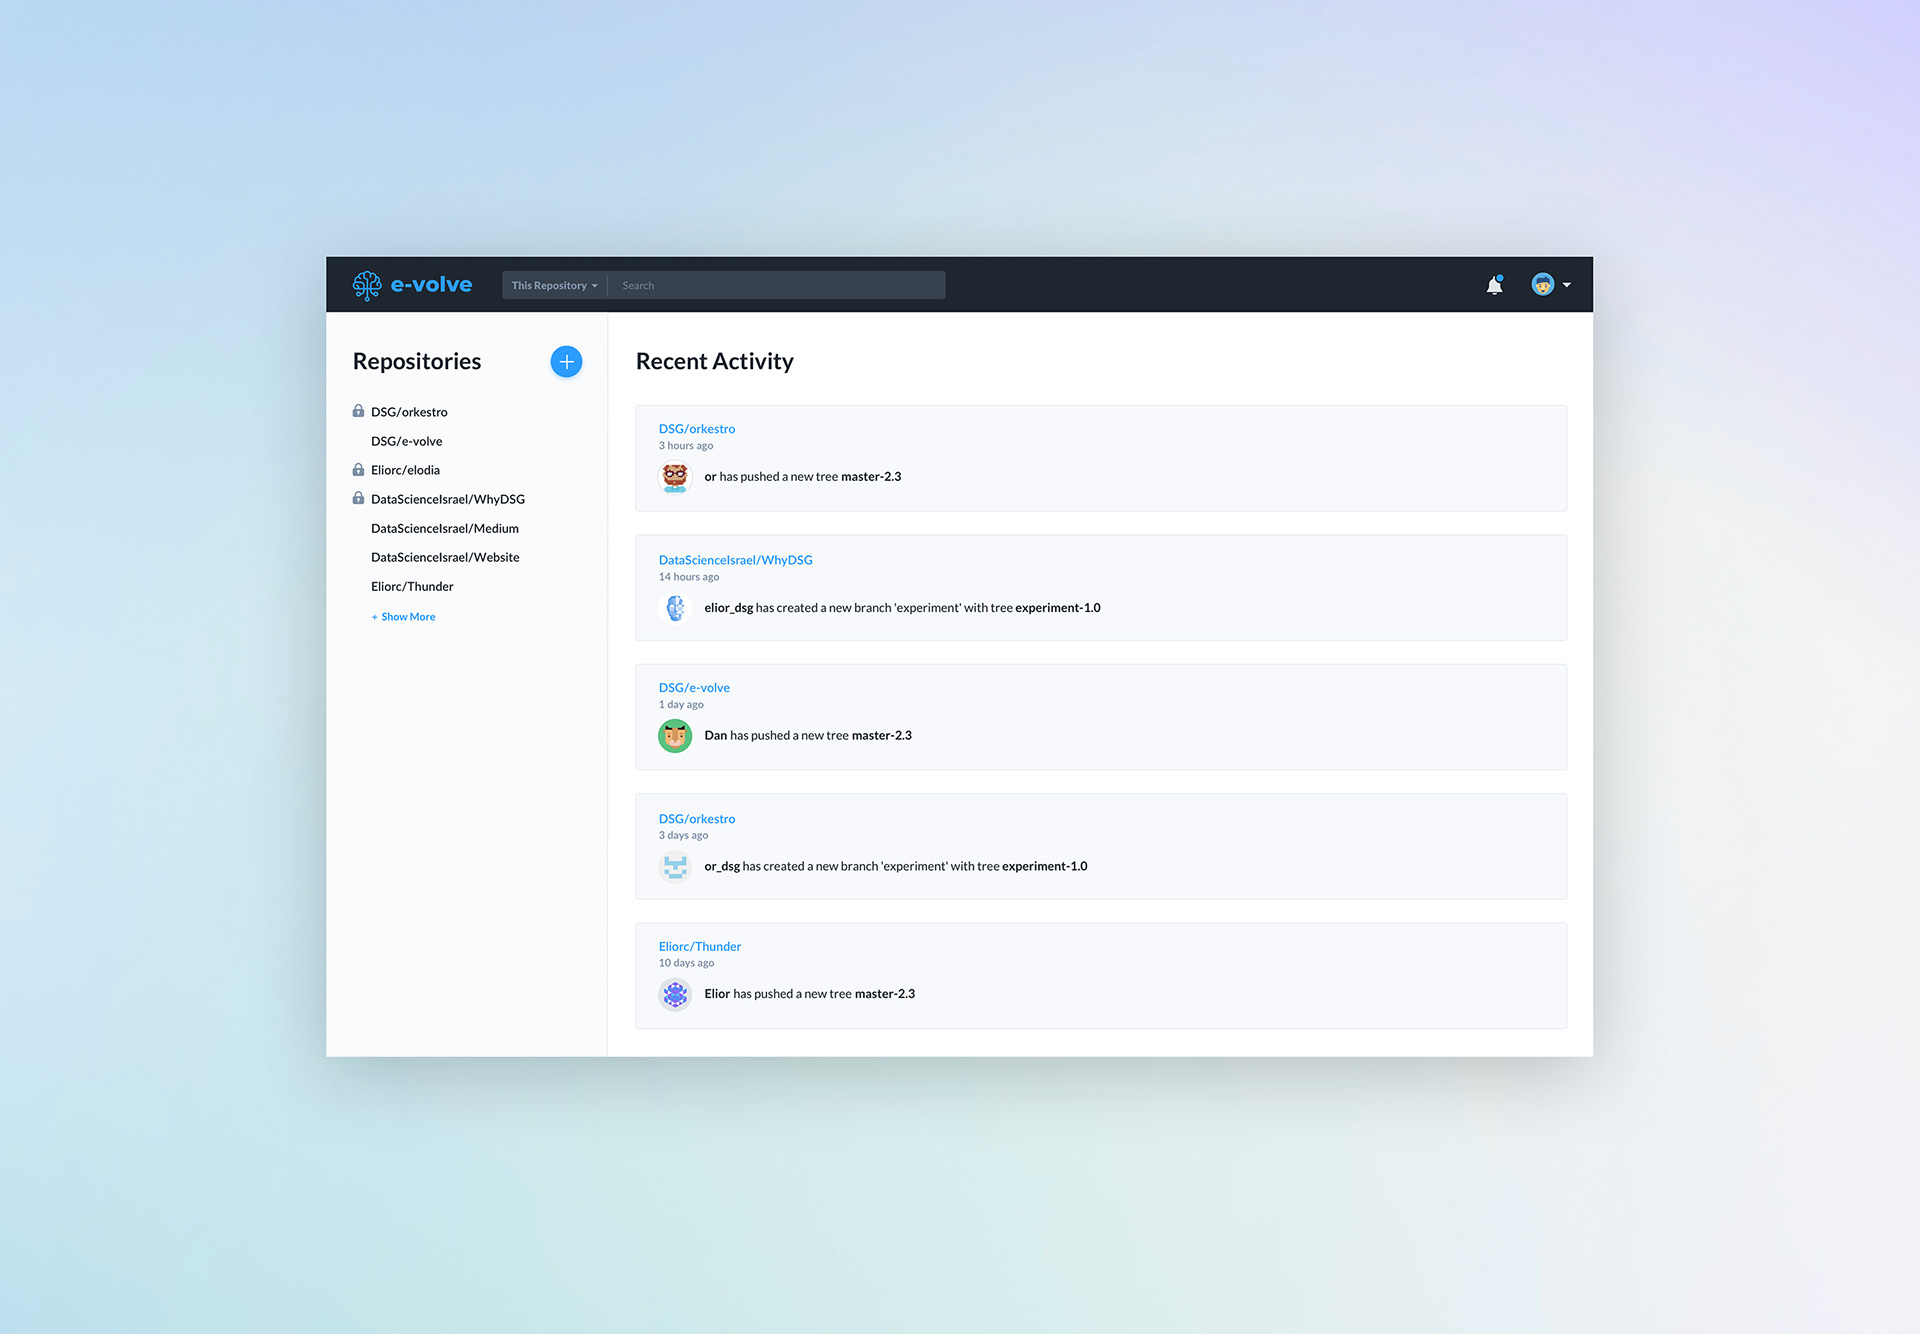Click the lock icon beside DSG/orkestro

pos(358,411)
